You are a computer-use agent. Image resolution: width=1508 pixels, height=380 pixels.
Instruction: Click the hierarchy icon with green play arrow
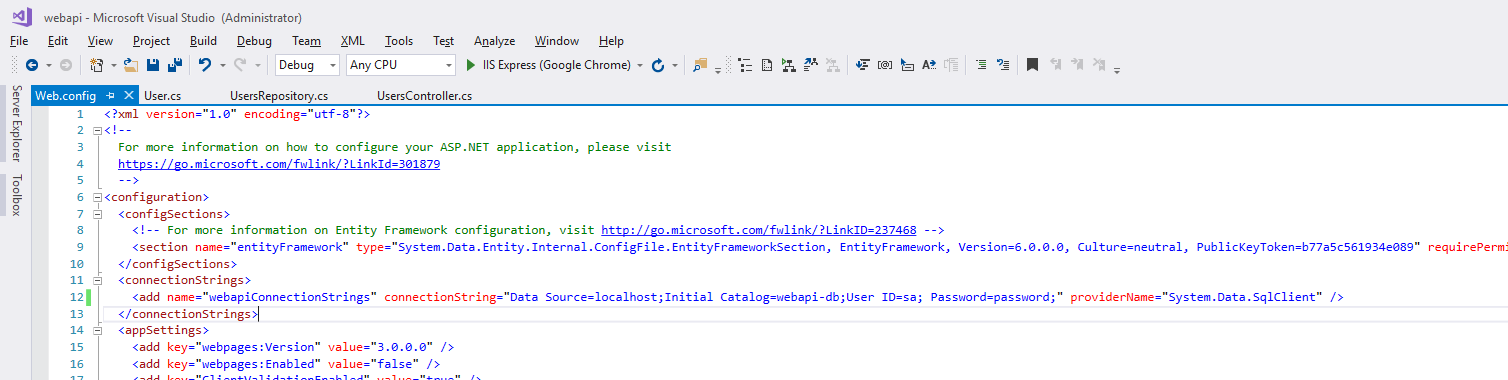tap(789, 65)
